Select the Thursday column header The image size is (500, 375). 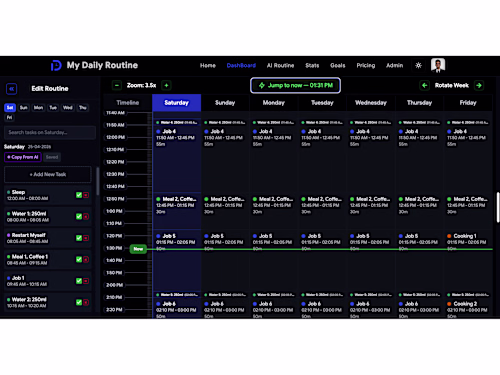point(419,103)
